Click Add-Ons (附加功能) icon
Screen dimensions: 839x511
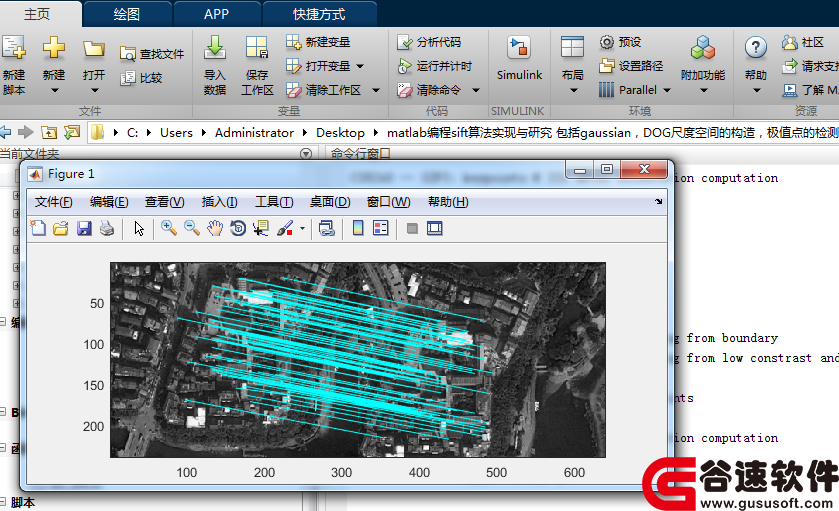(x=703, y=47)
